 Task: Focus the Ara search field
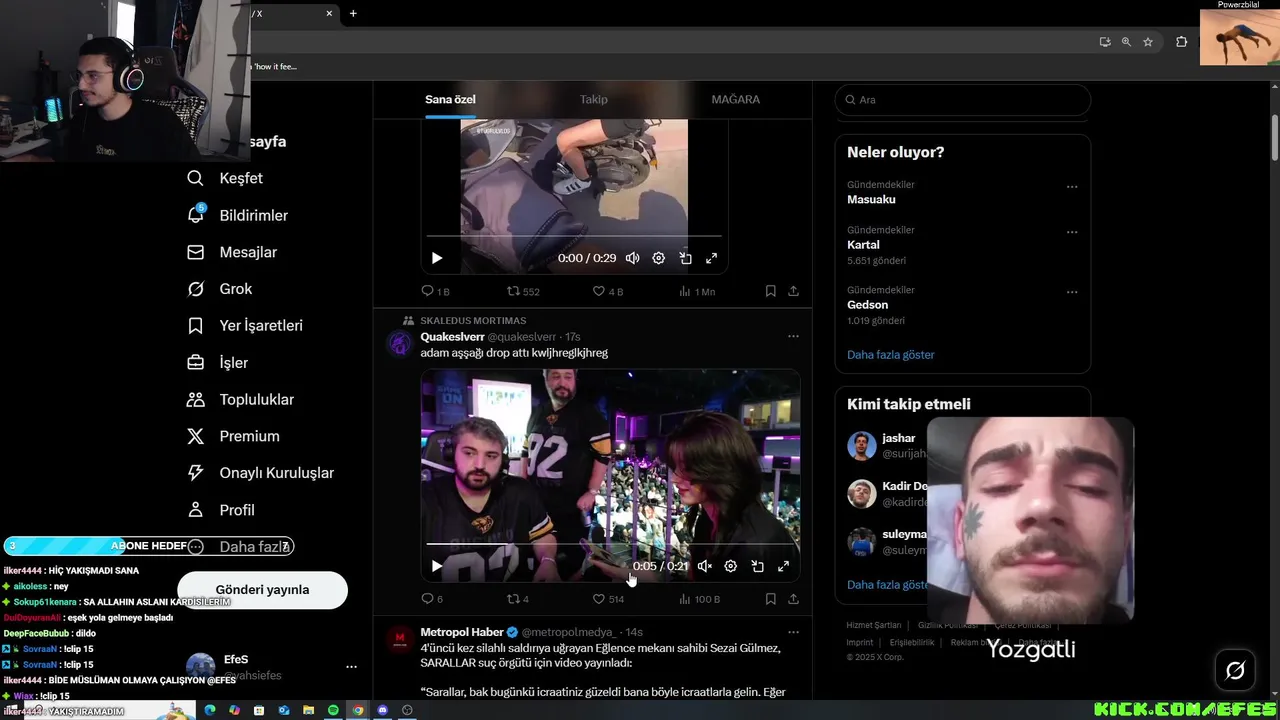(x=963, y=100)
